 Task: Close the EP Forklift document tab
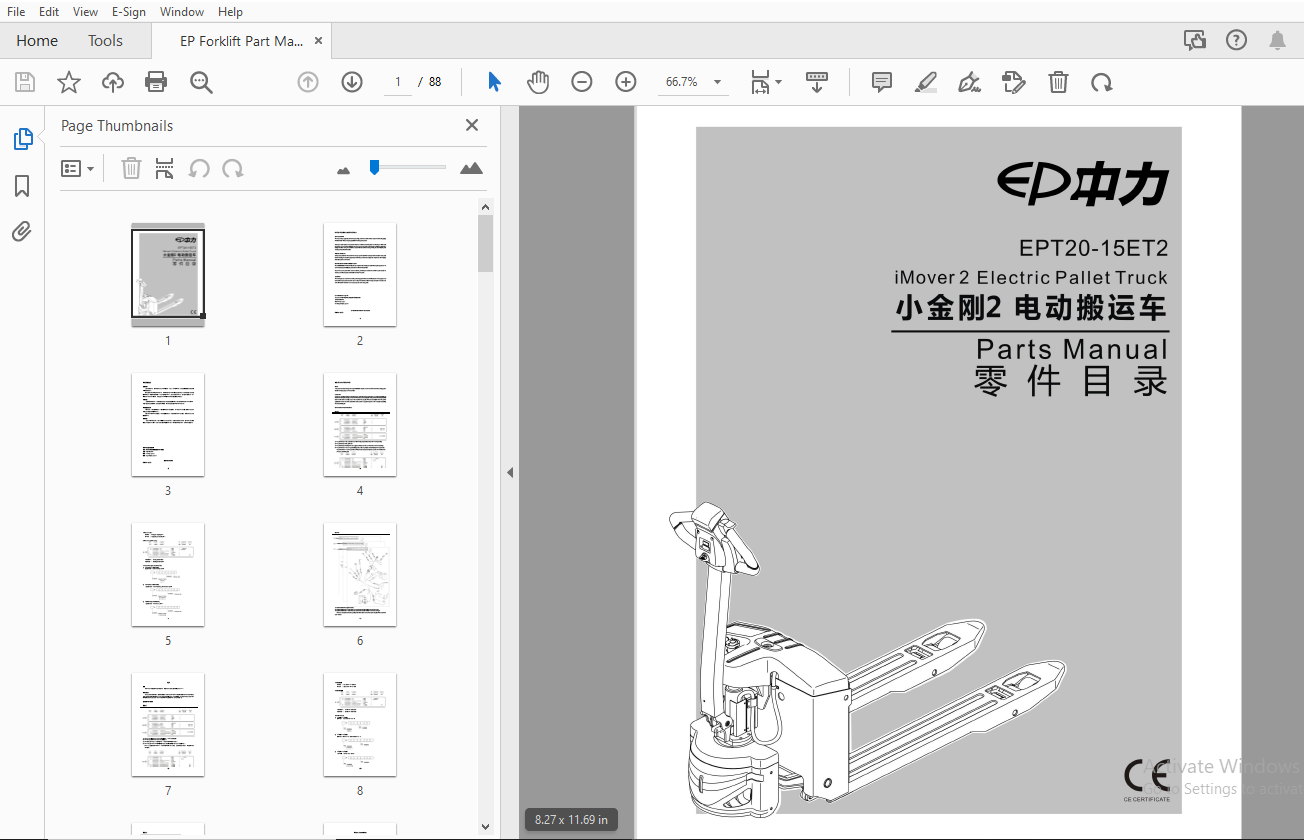click(319, 41)
